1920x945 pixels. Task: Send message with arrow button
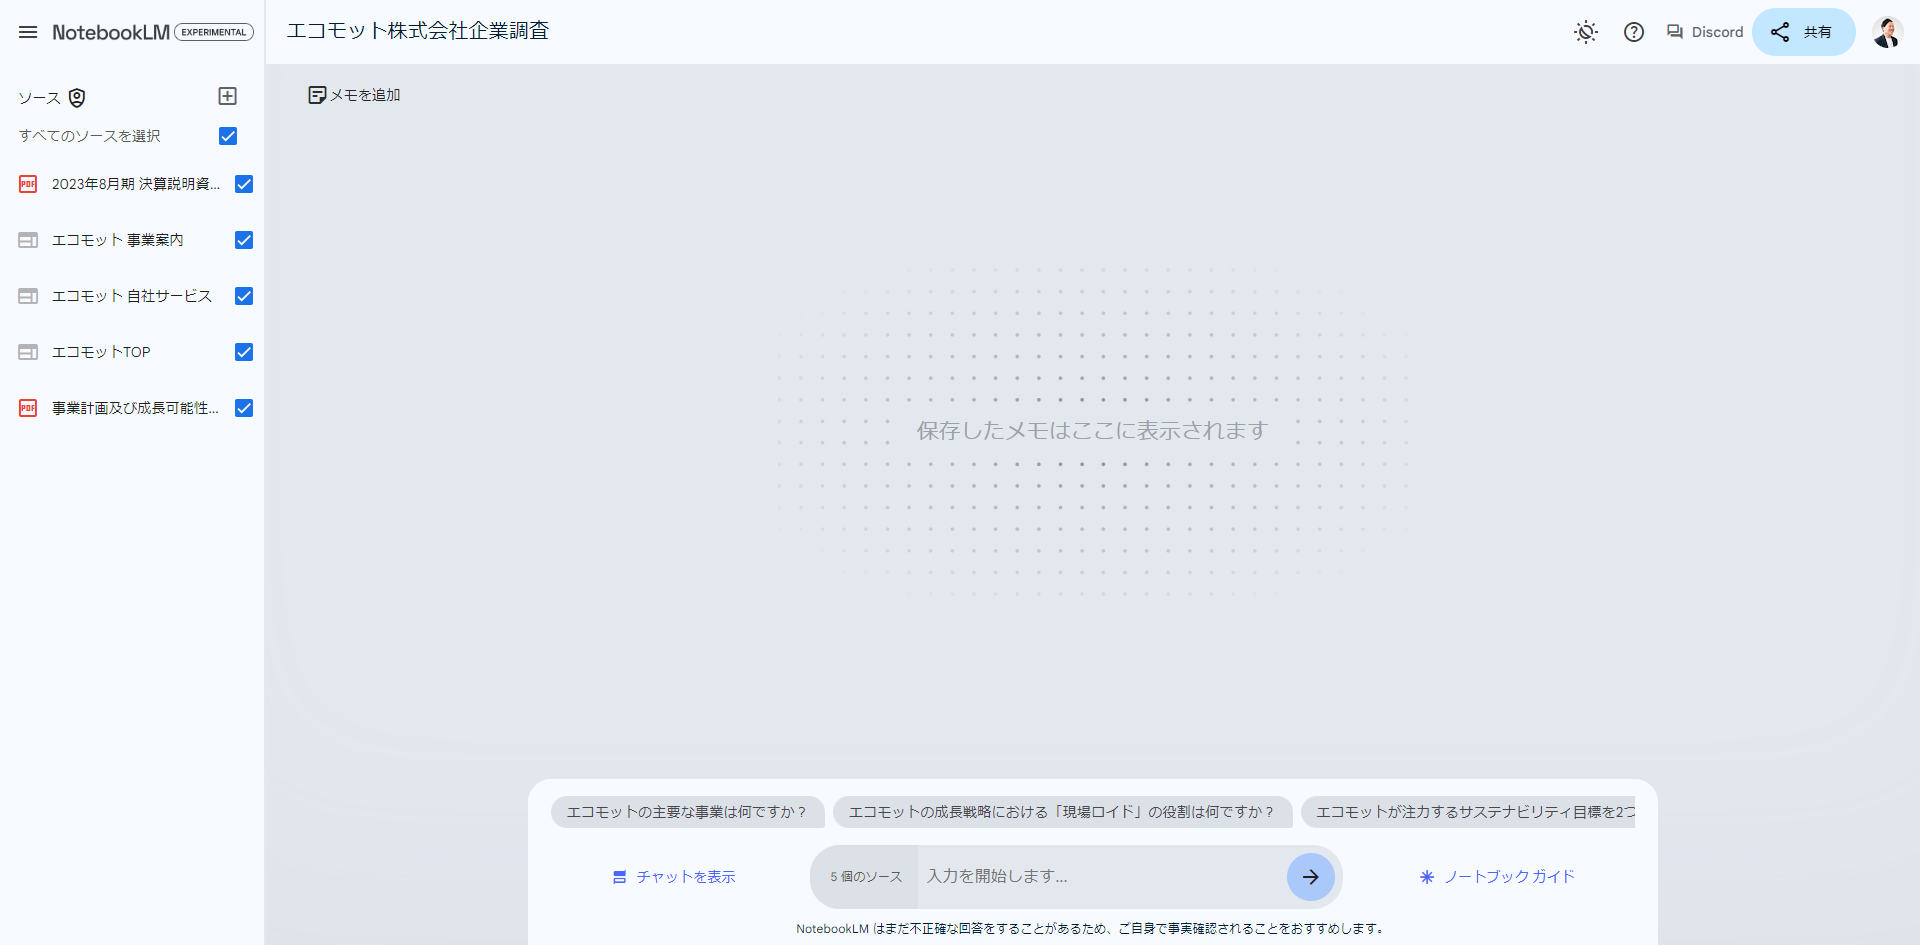tap(1310, 877)
